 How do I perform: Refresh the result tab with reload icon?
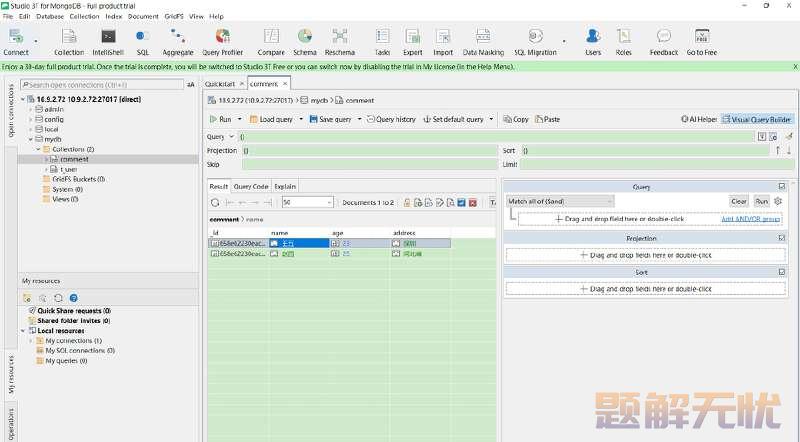215,203
